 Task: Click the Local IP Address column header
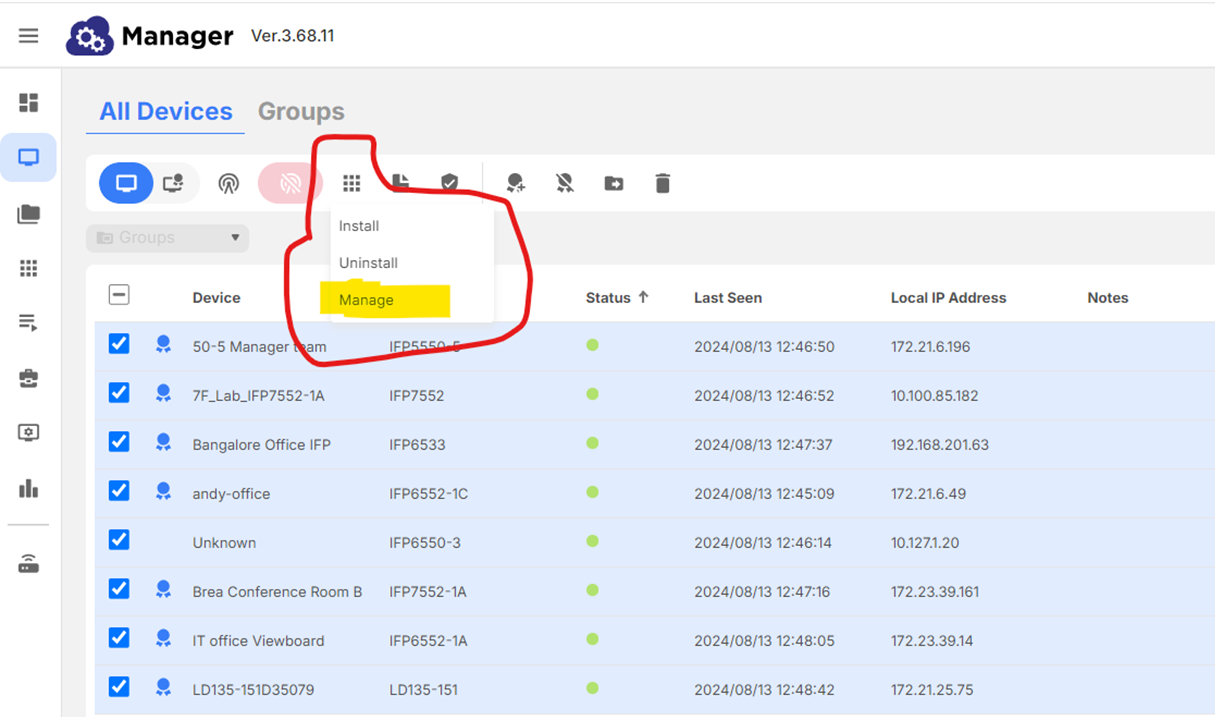click(949, 298)
